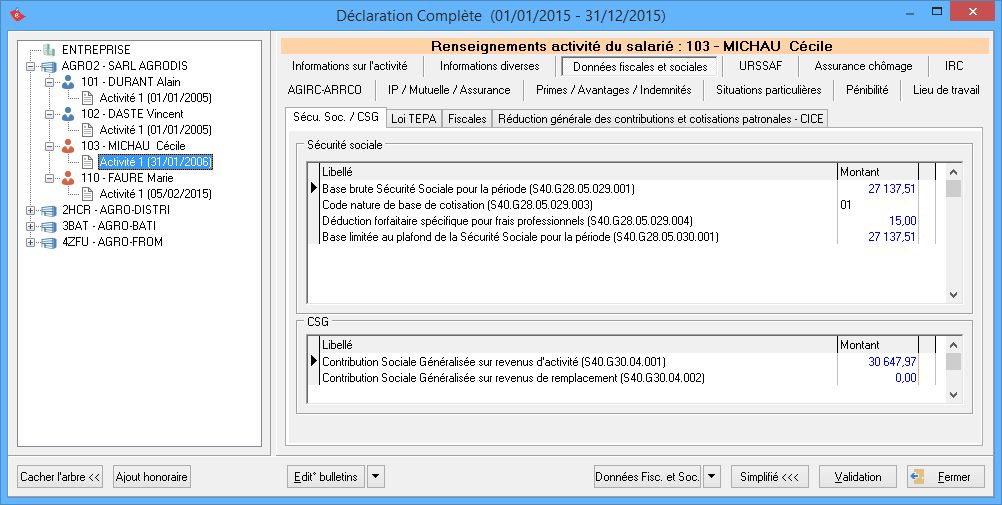Screen dimensions: 1002x505
Task: Switch to the URSSAF tab
Action: 760,66
